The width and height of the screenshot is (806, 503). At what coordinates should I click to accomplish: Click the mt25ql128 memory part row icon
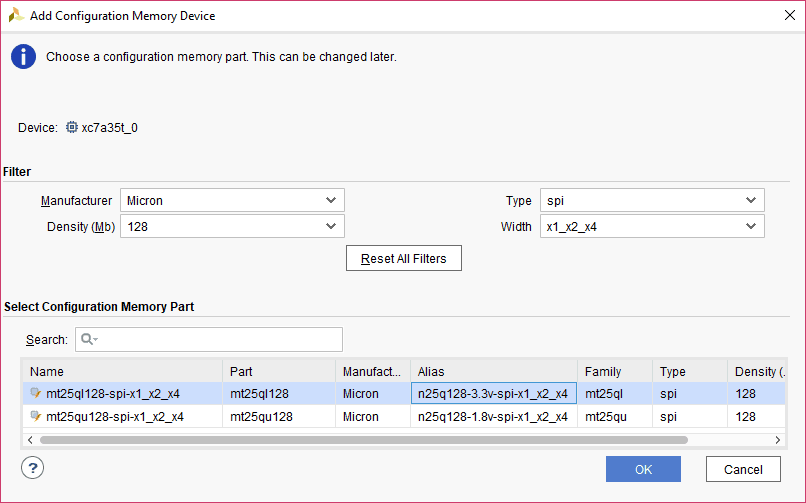(36, 393)
